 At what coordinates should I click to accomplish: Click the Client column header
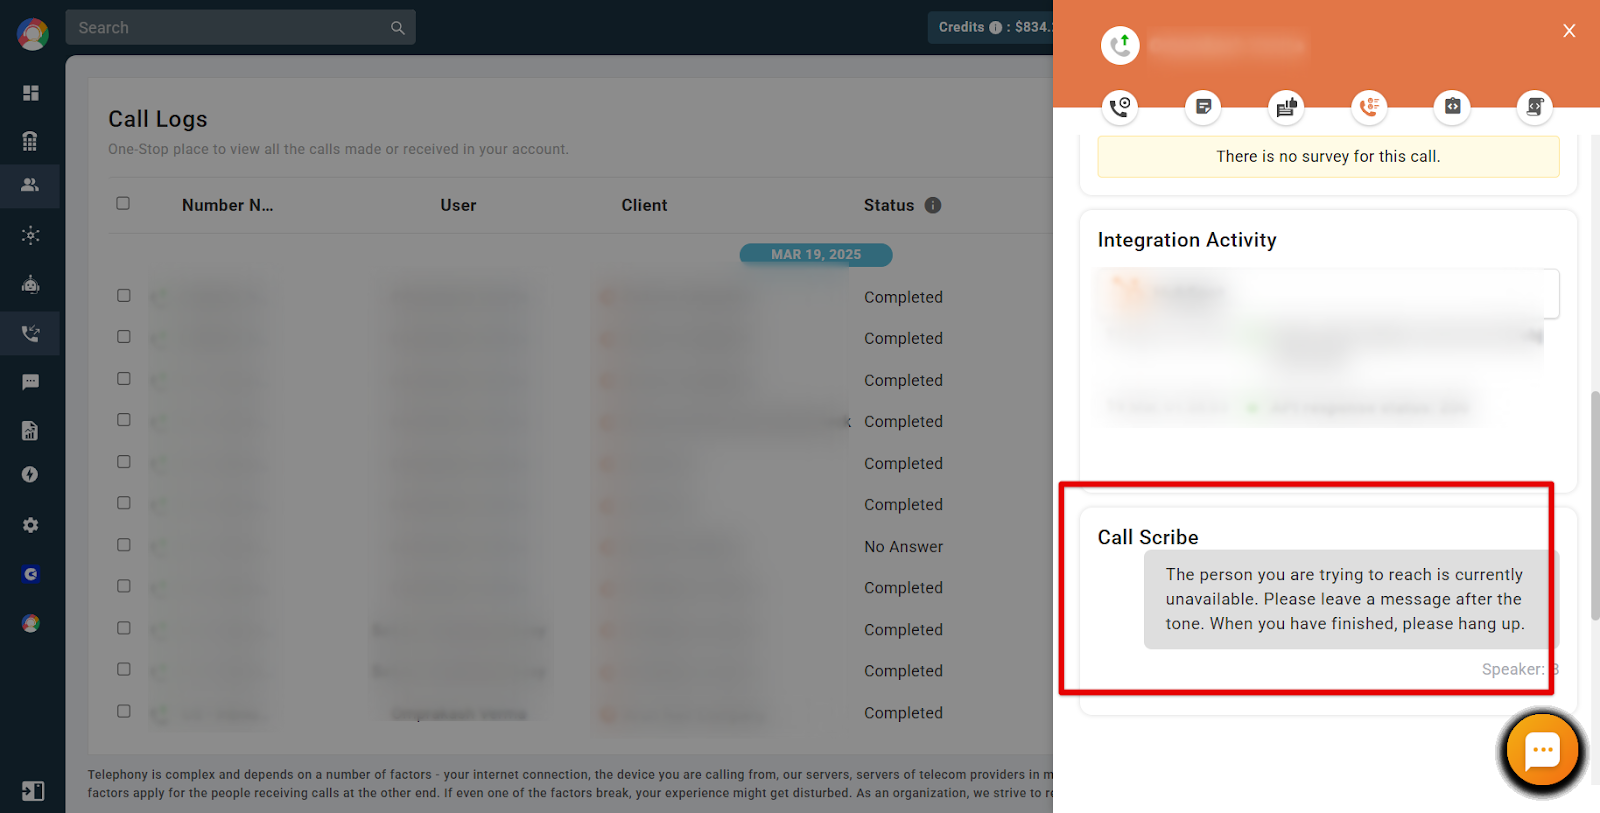pos(644,205)
